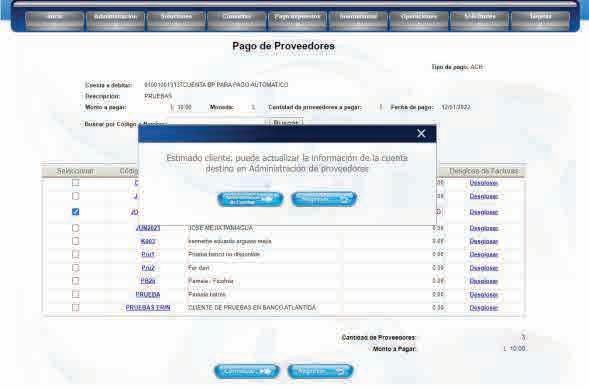Click the Desglose de Facturas column header
Viewport: 589px width, 389px height.
[x=484, y=171]
